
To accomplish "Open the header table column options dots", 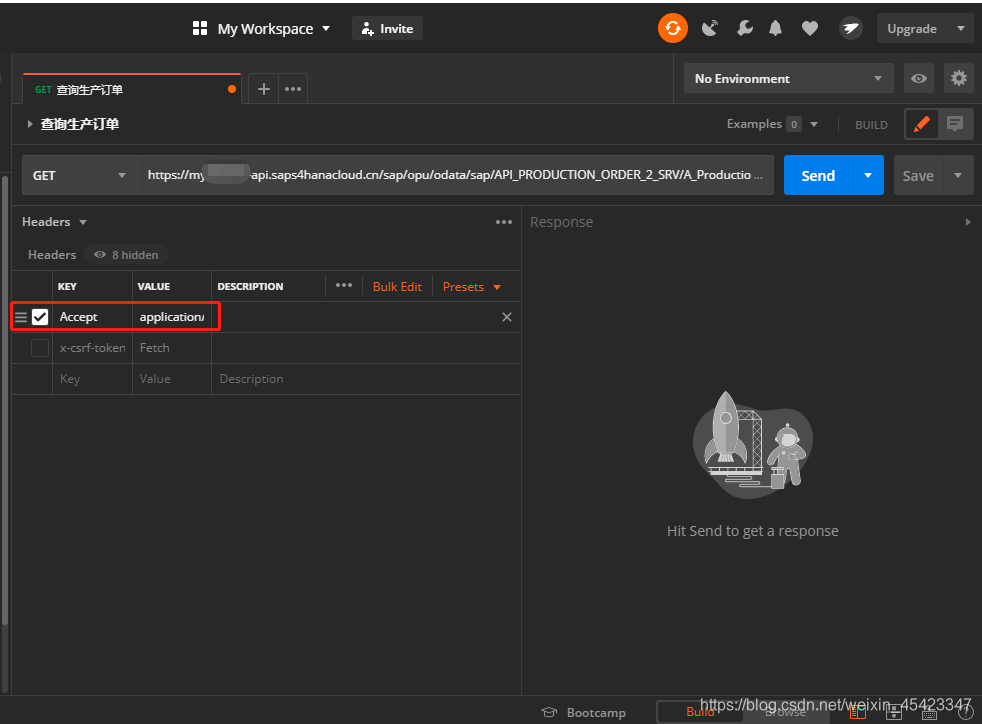I will click(x=344, y=286).
